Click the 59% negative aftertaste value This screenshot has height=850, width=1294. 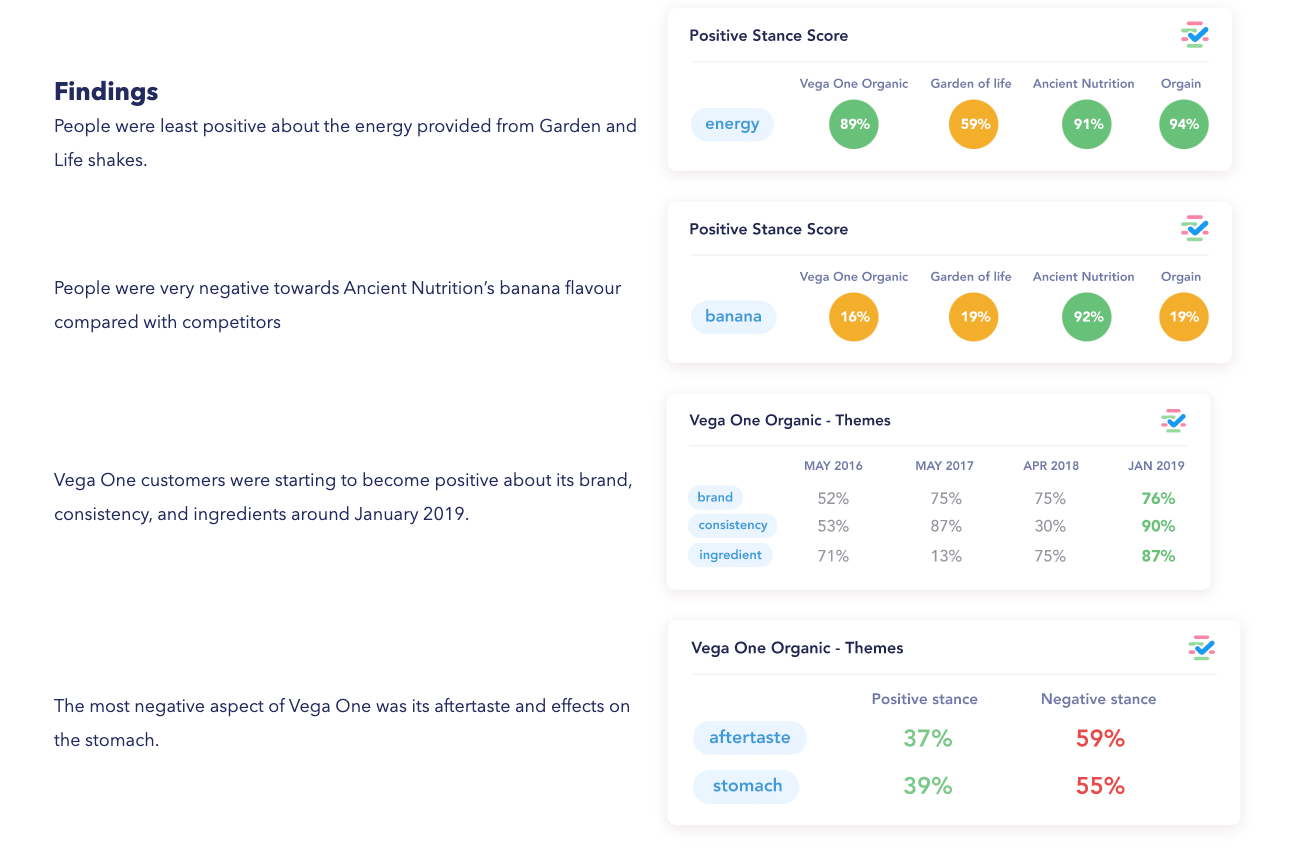point(1100,739)
